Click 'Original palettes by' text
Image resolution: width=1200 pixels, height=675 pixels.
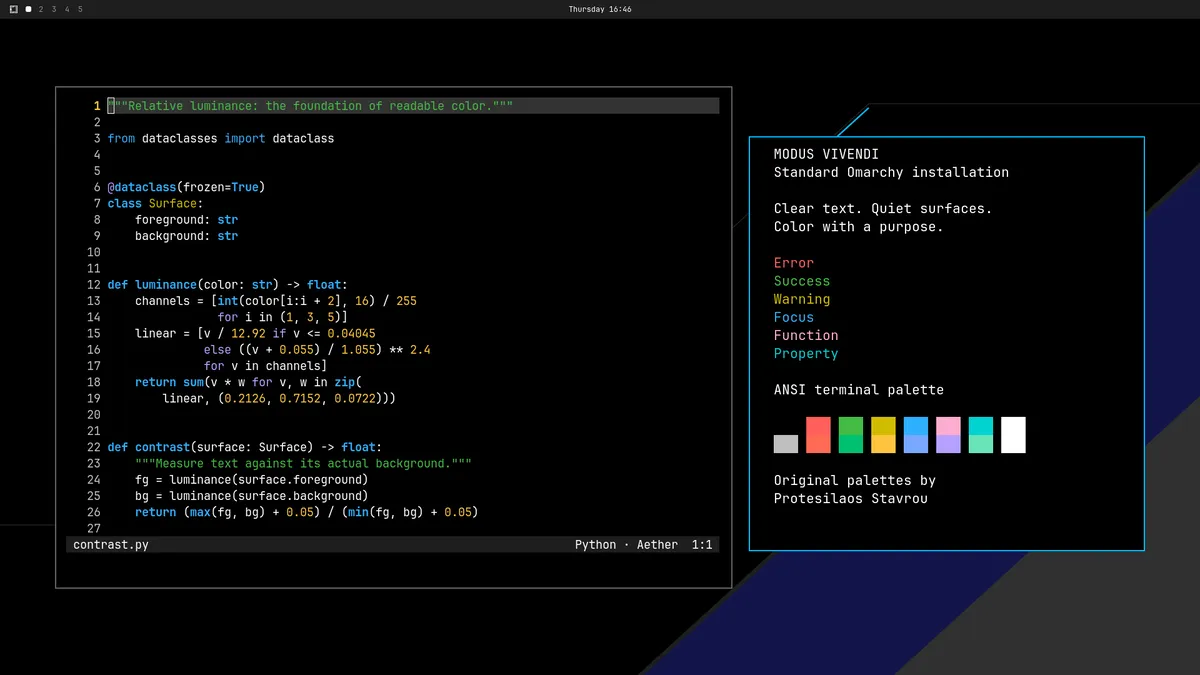pos(855,480)
